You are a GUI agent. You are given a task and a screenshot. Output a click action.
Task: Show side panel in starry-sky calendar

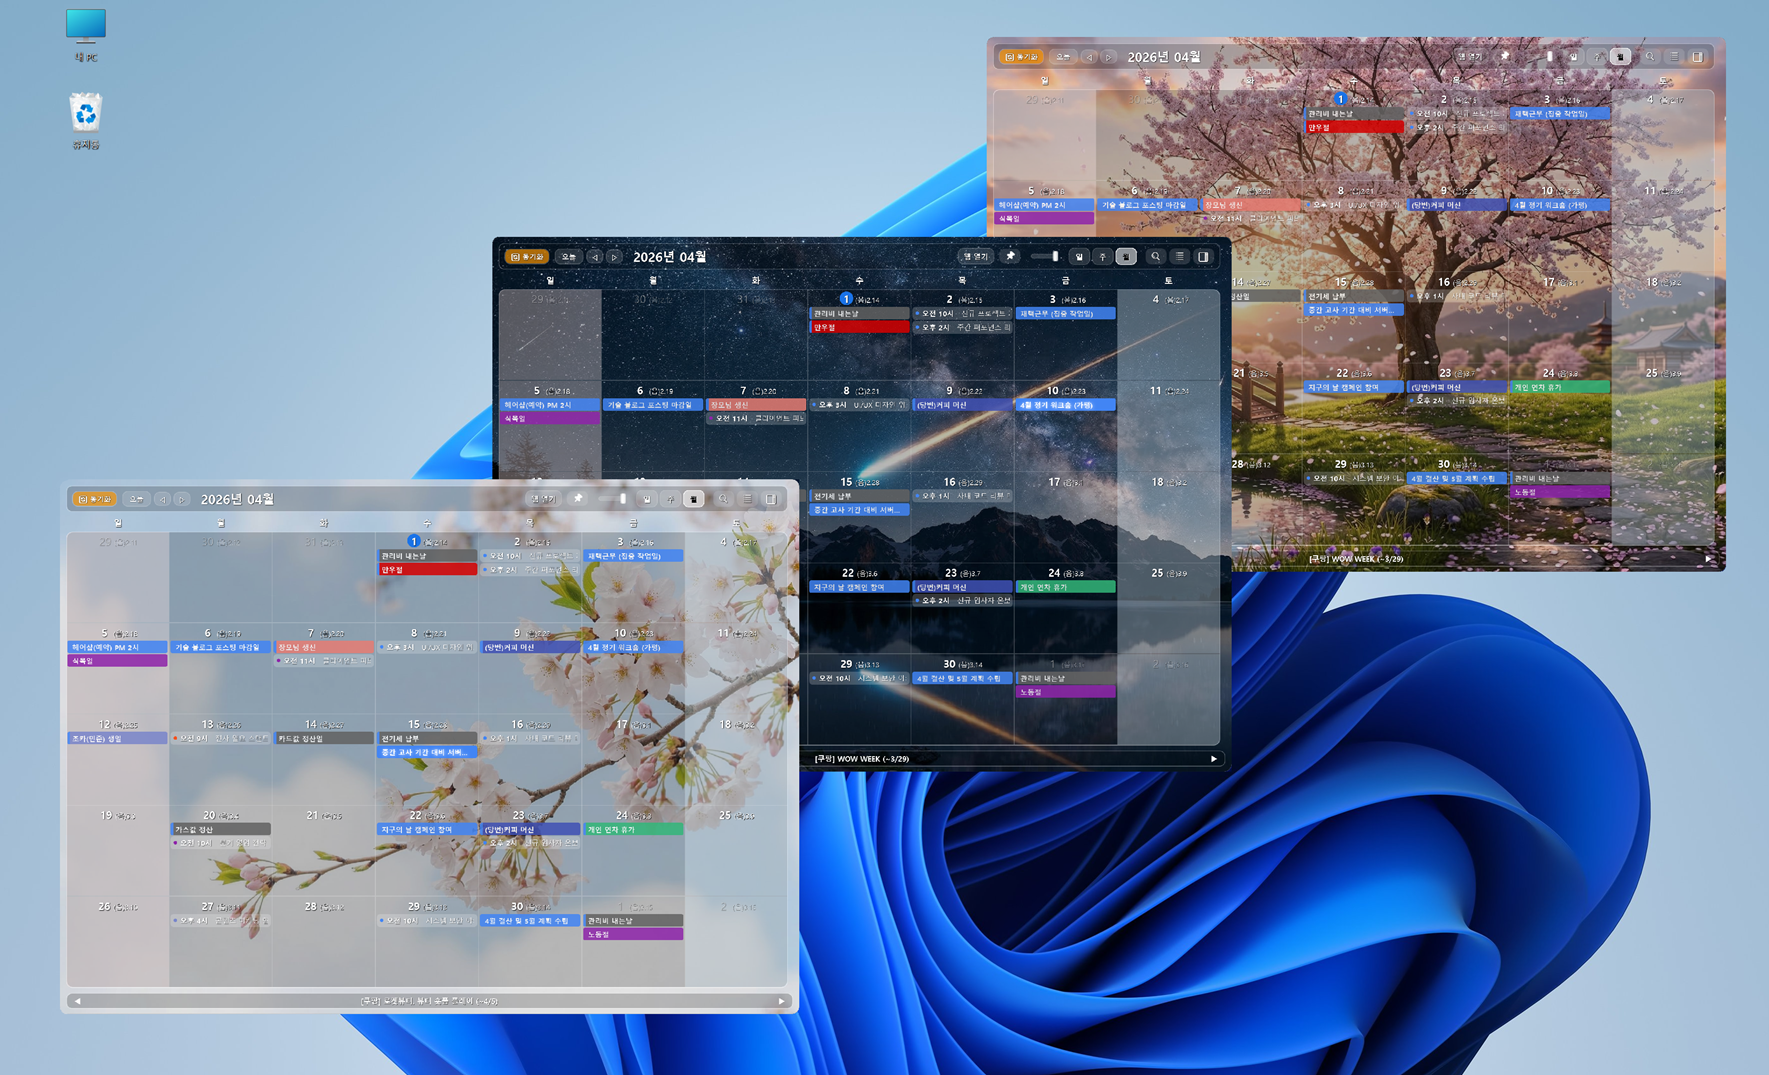tap(1204, 257)
